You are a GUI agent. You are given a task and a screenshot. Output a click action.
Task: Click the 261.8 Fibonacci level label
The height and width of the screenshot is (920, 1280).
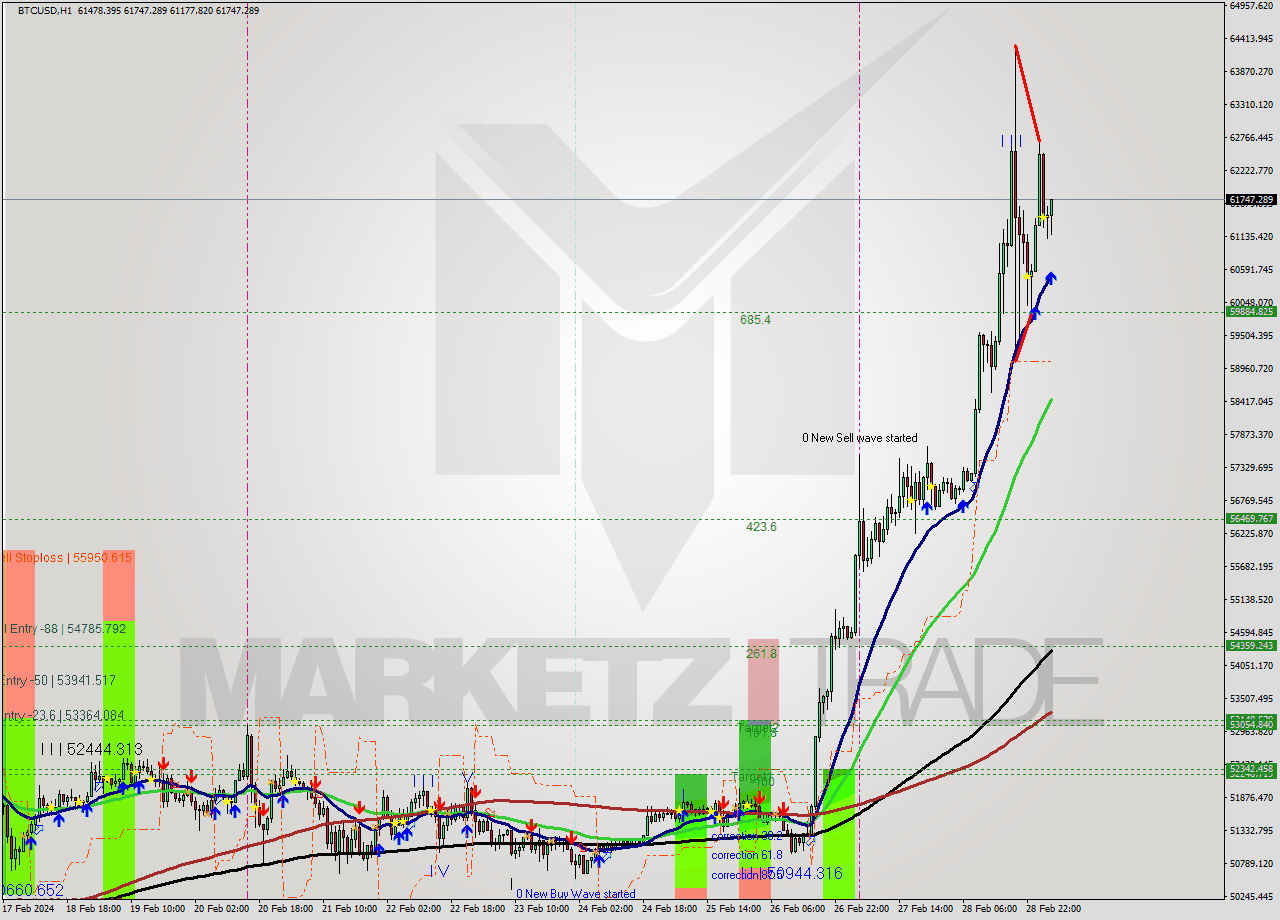(x=761, y=654)
